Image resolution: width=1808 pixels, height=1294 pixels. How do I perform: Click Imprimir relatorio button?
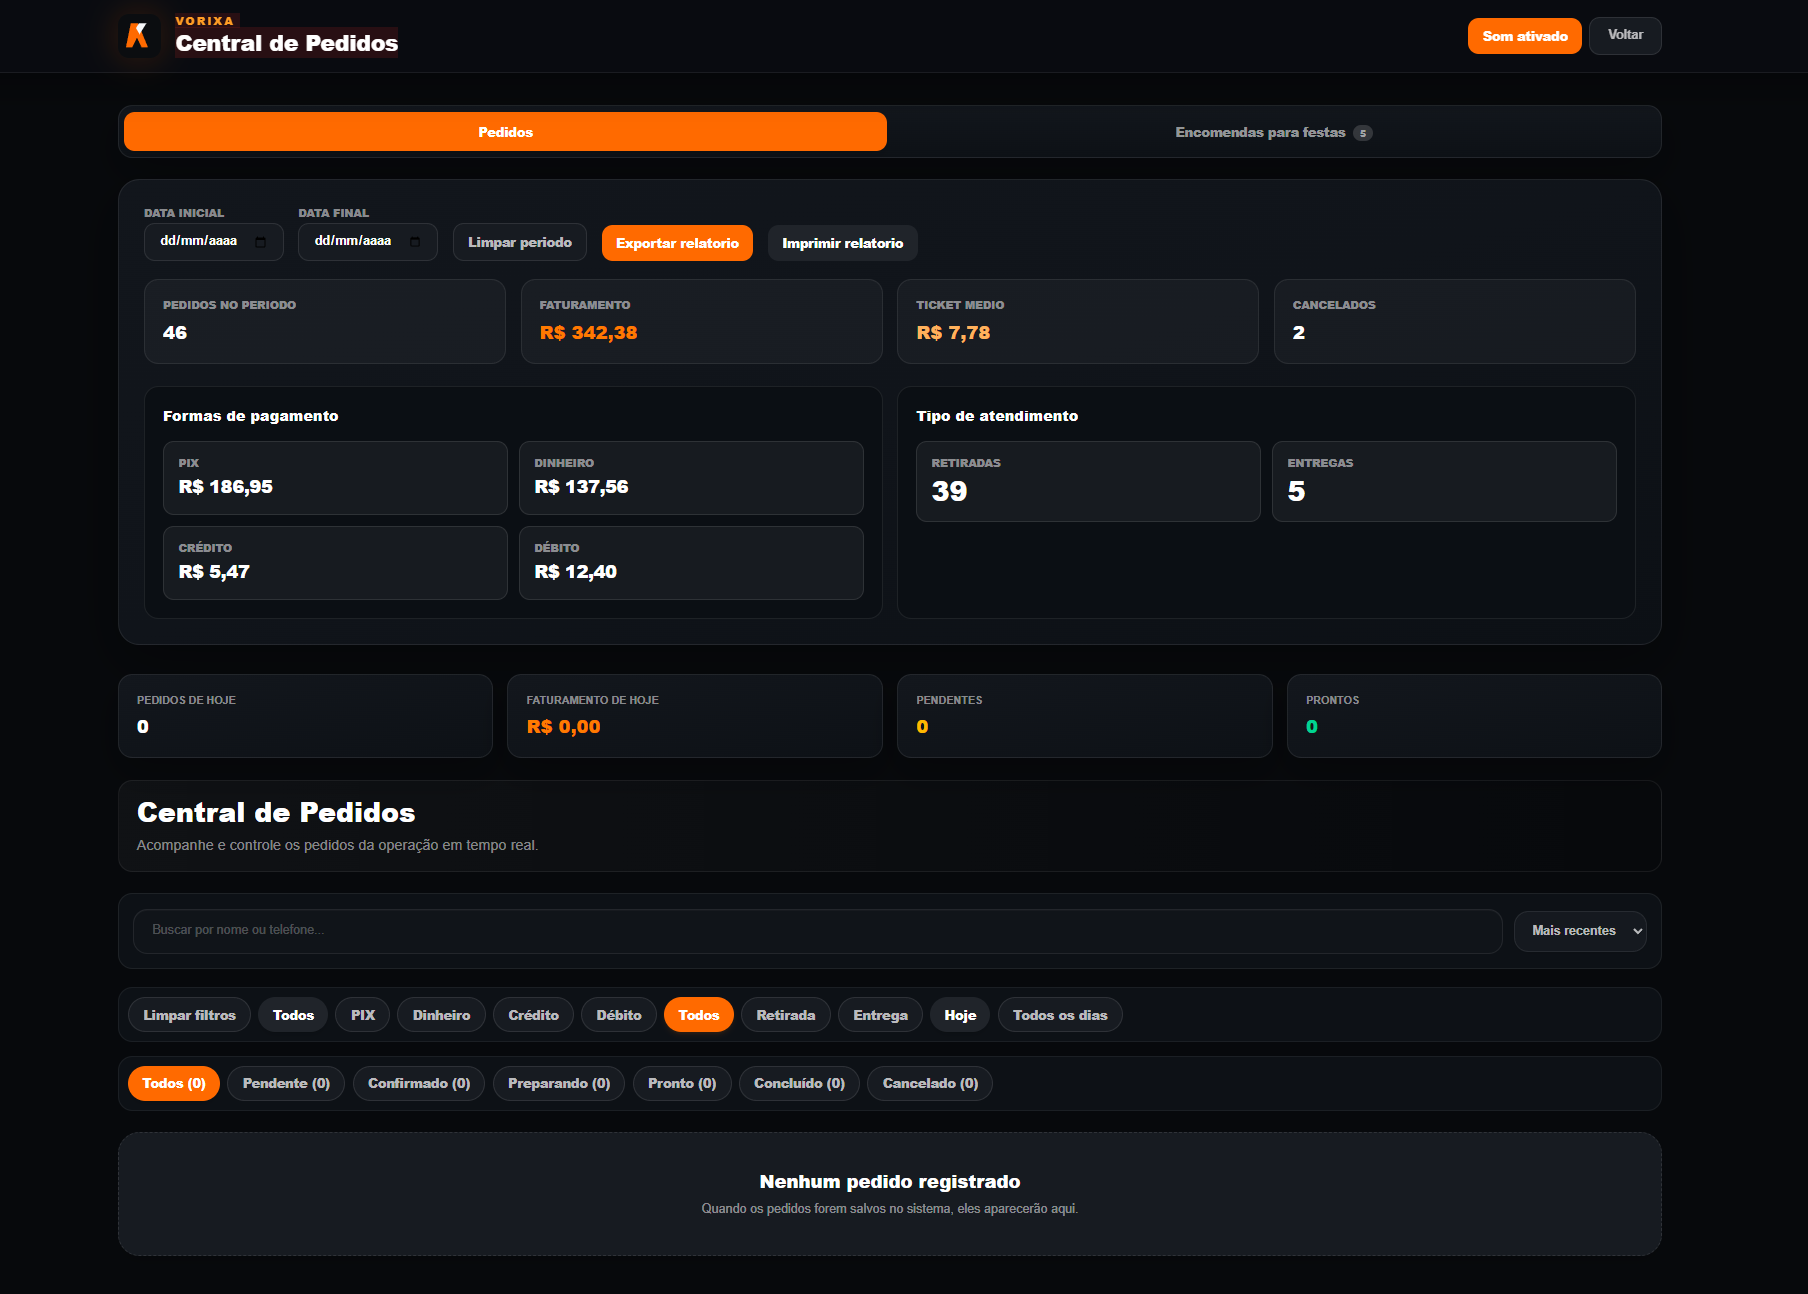pos(842,243)
